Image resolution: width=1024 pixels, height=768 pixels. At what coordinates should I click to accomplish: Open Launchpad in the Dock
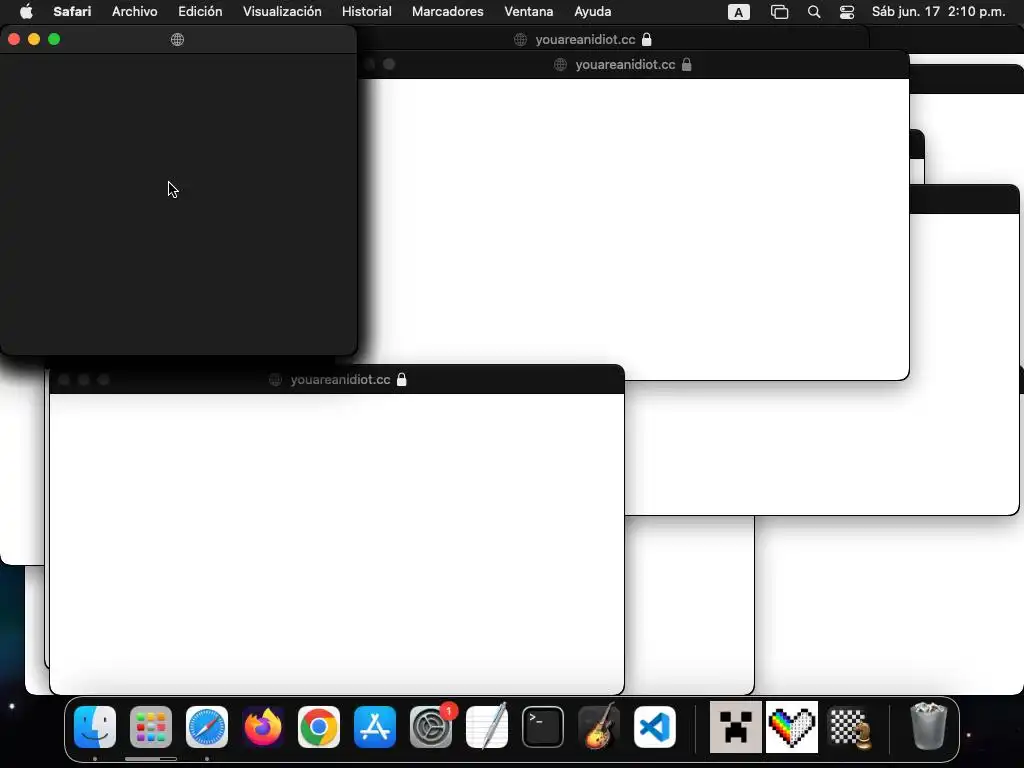coord(151,727)
